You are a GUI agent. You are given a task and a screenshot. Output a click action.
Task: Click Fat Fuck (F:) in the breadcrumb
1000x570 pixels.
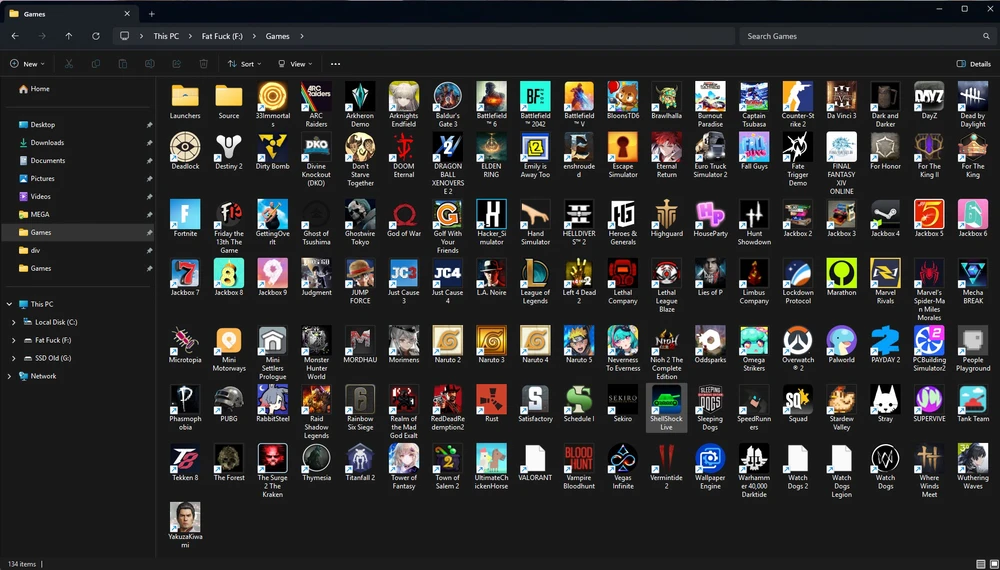(x=222, y=36)
